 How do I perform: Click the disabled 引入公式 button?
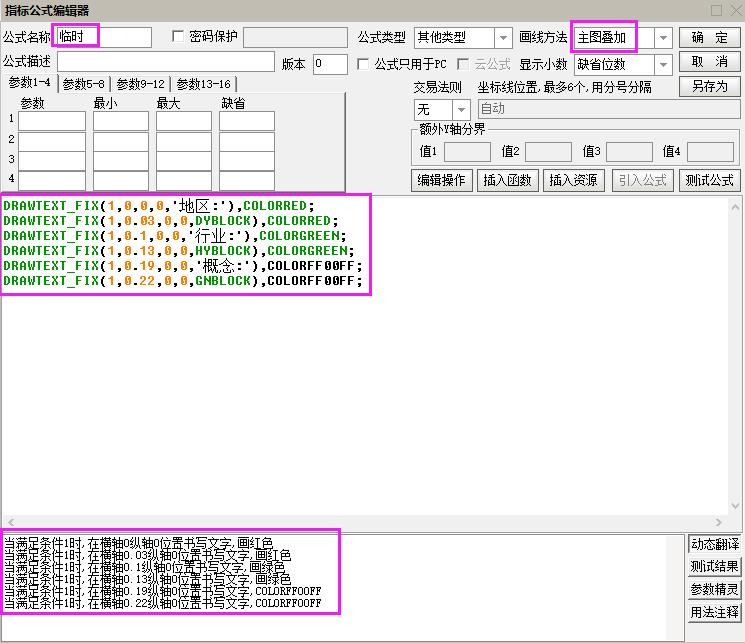tap(642, 181)
